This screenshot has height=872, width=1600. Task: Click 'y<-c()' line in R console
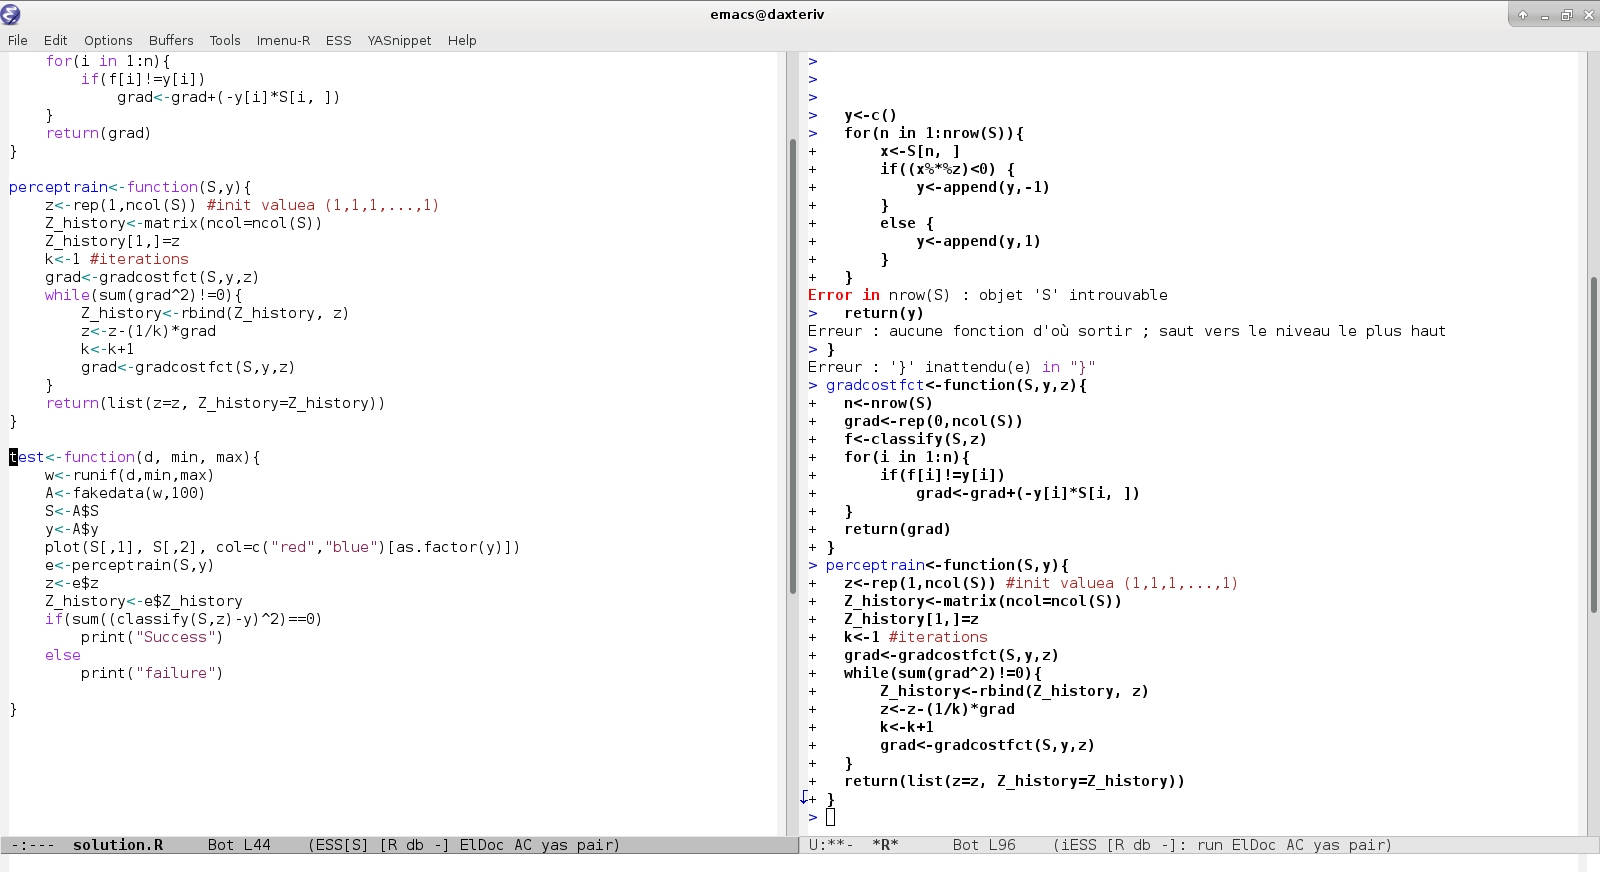[x=870, y=115]
